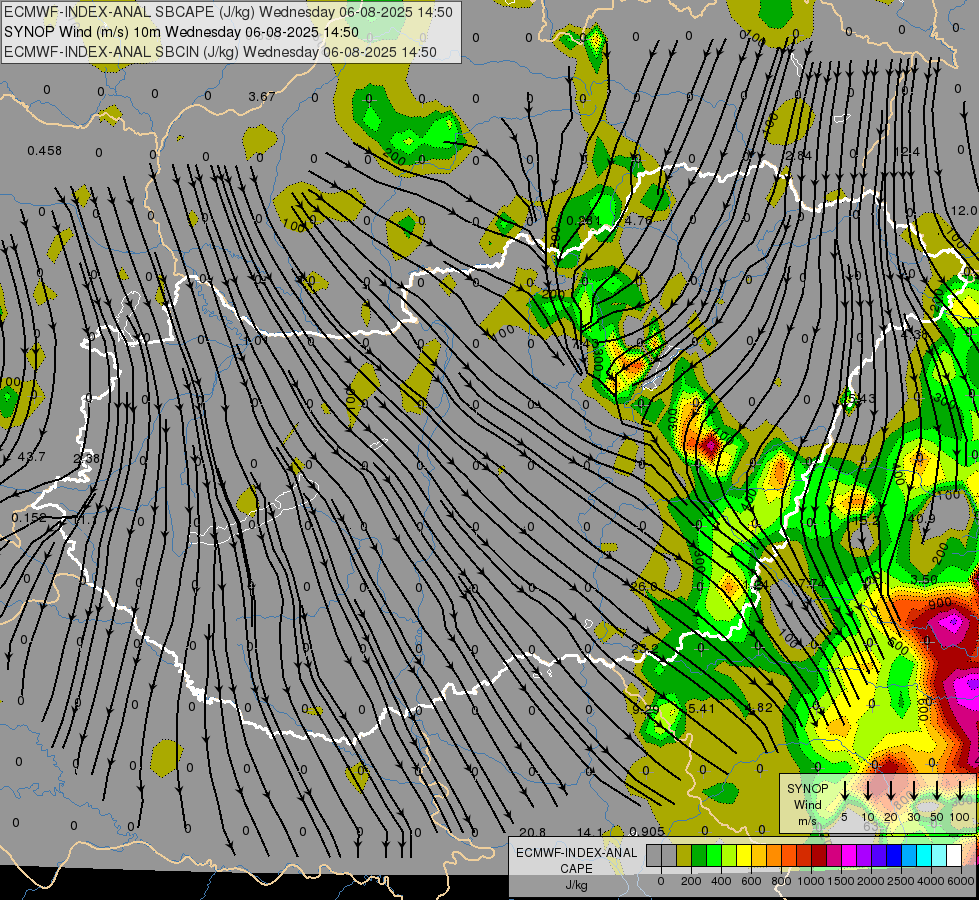Click the 'CAPE' label in the bottom legend
979x900 pixels.
[x=576, y=869]
